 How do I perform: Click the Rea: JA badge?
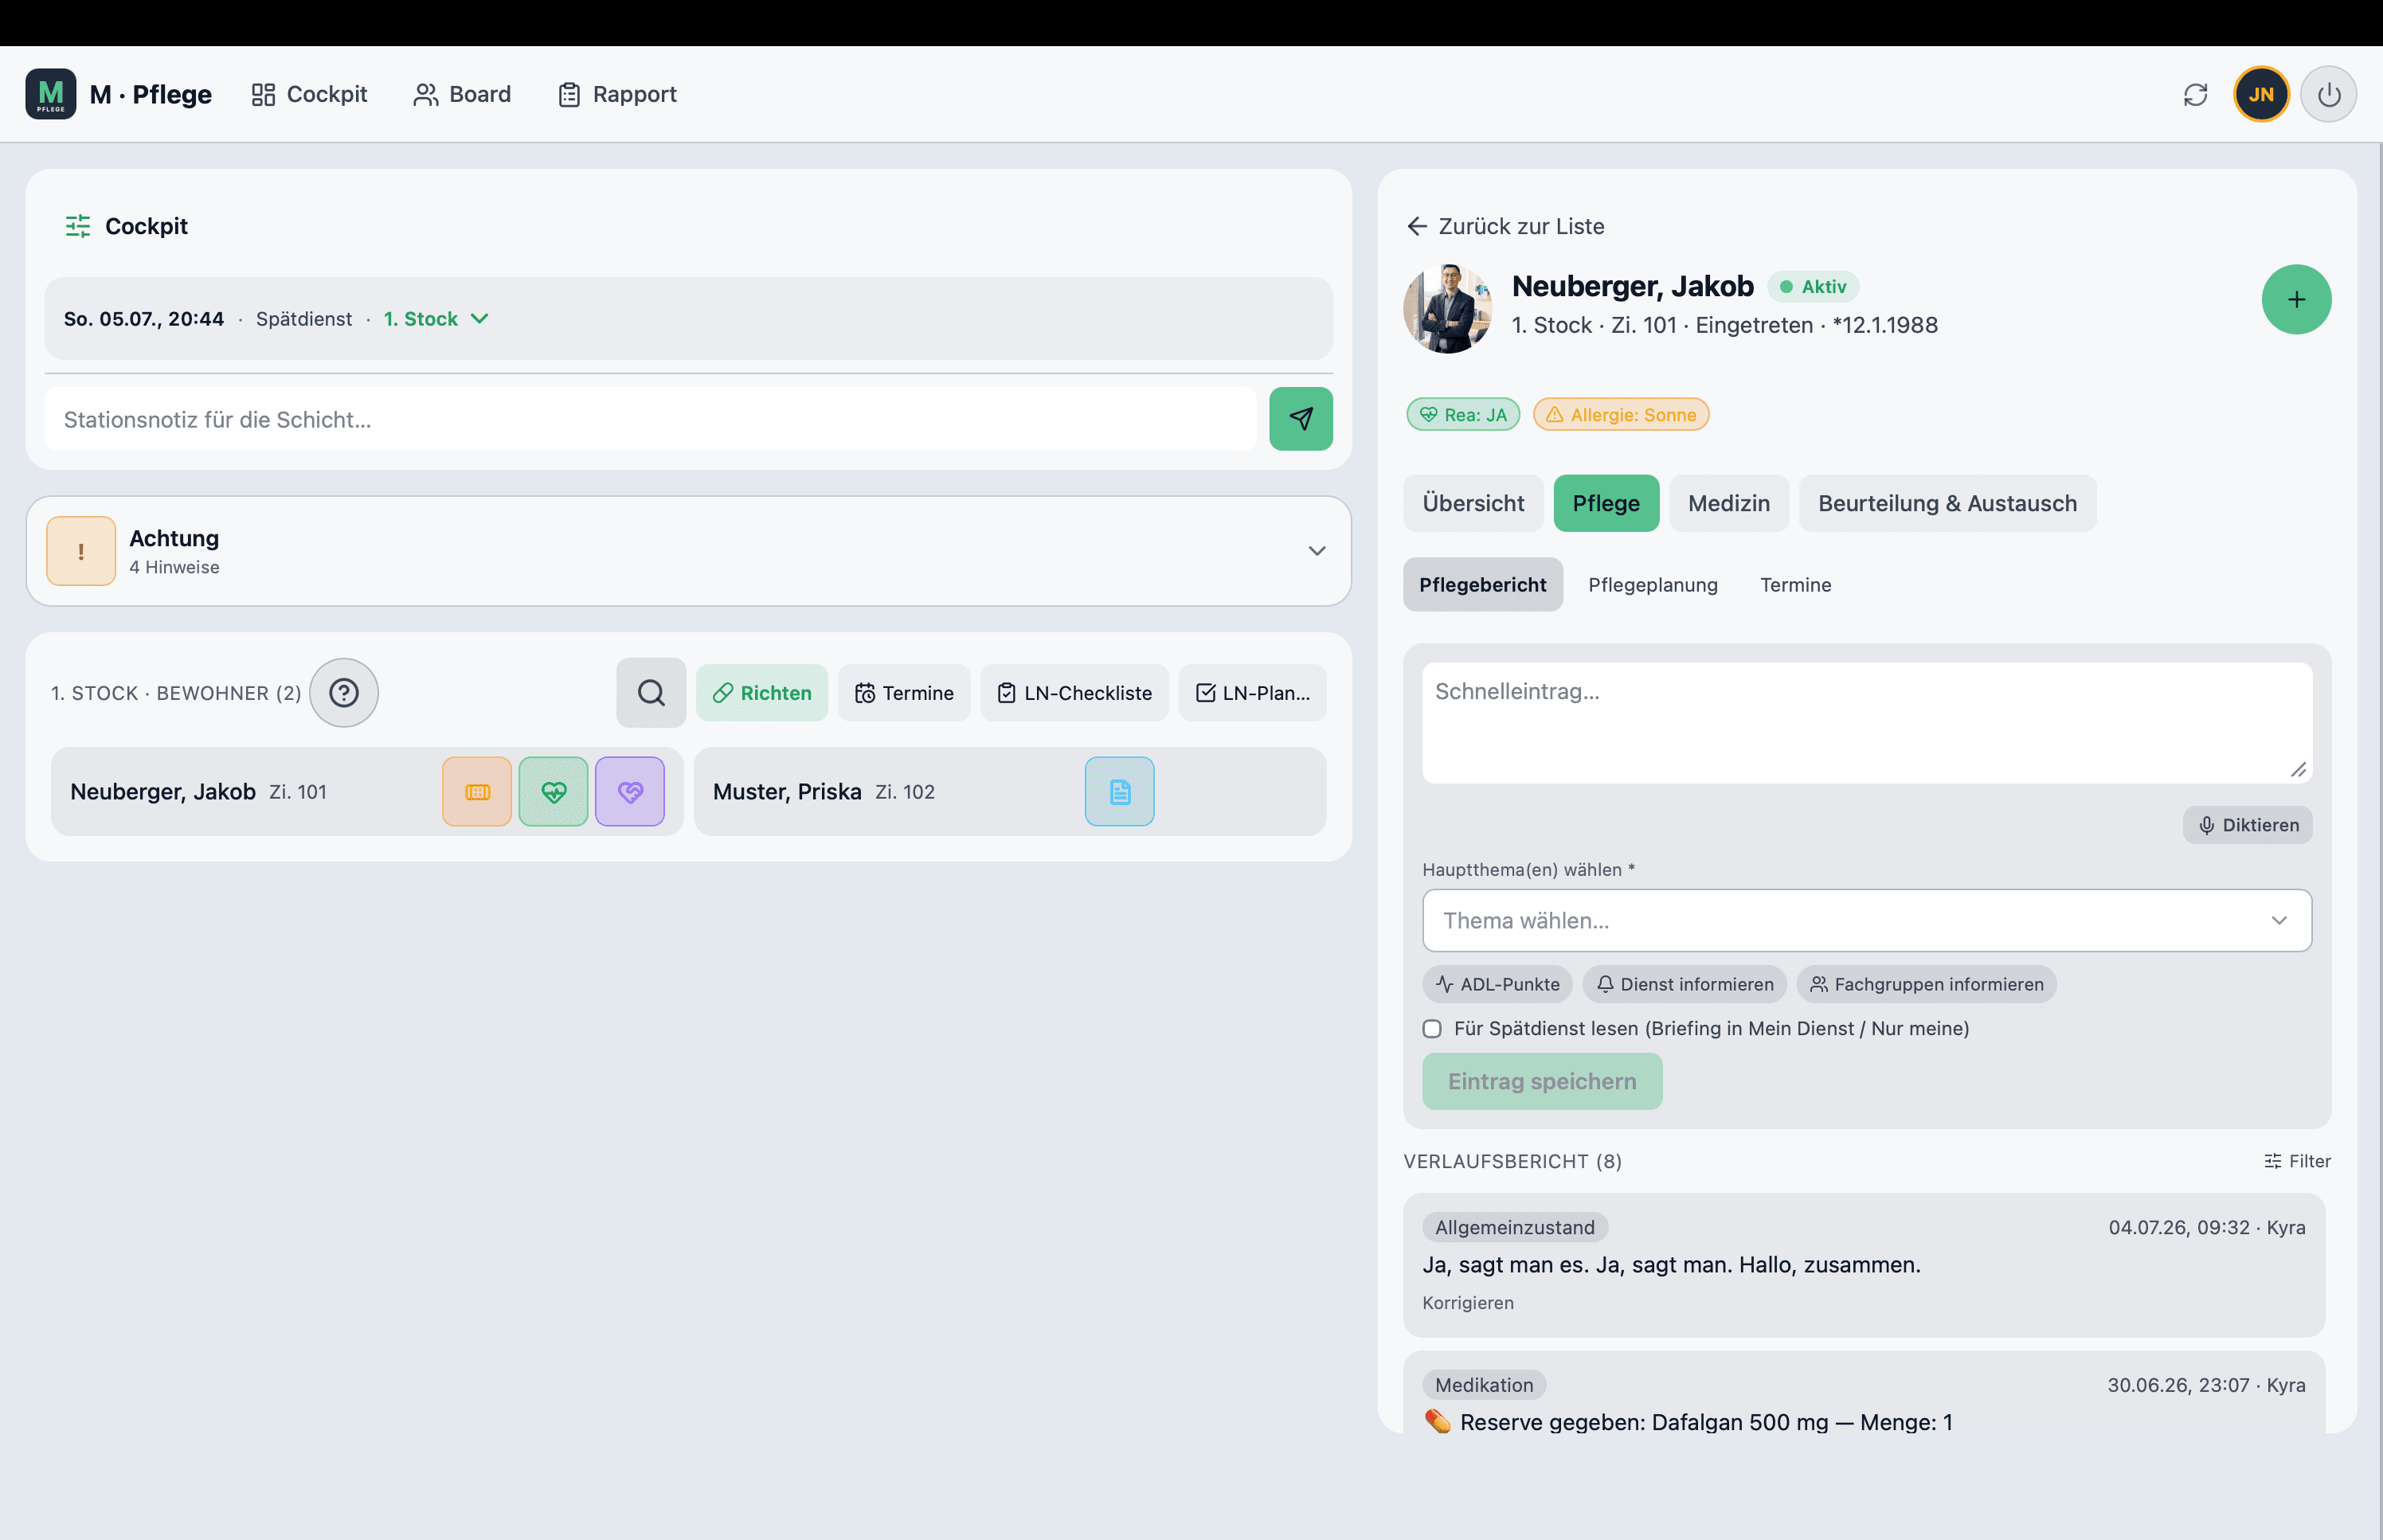tap(1463, 415)
